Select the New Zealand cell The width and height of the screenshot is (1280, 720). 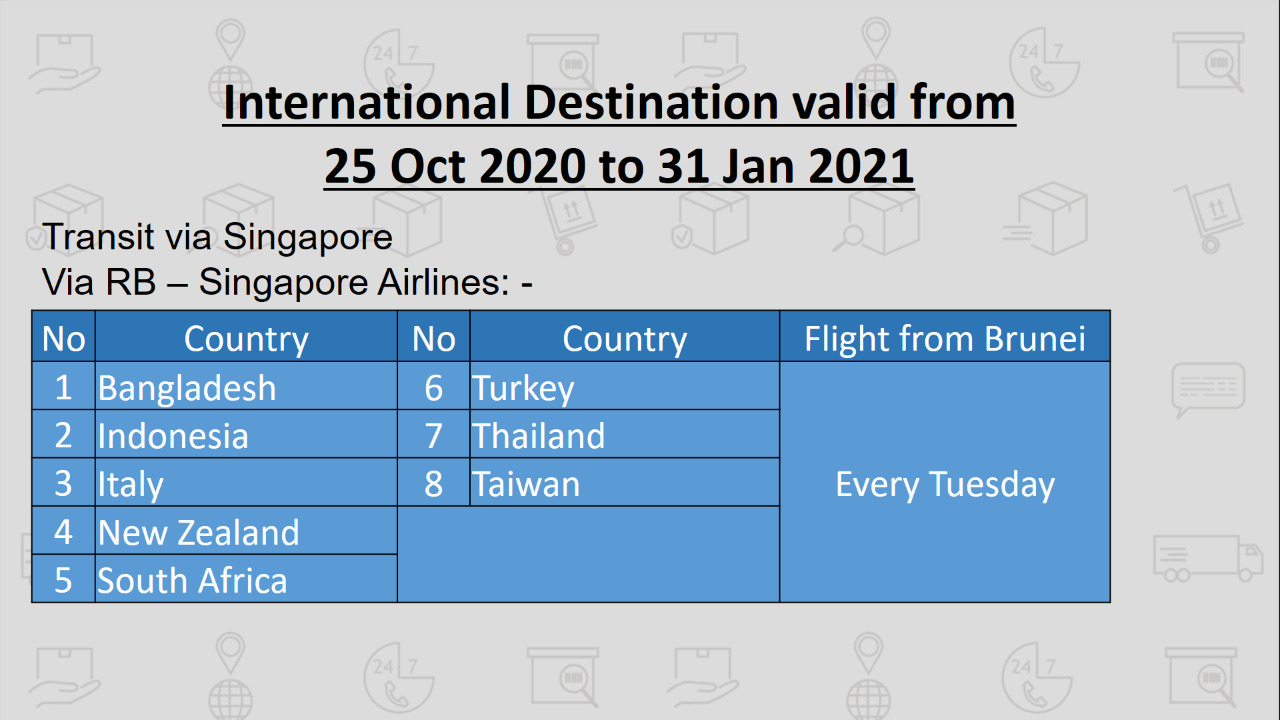tap(246, 530)
